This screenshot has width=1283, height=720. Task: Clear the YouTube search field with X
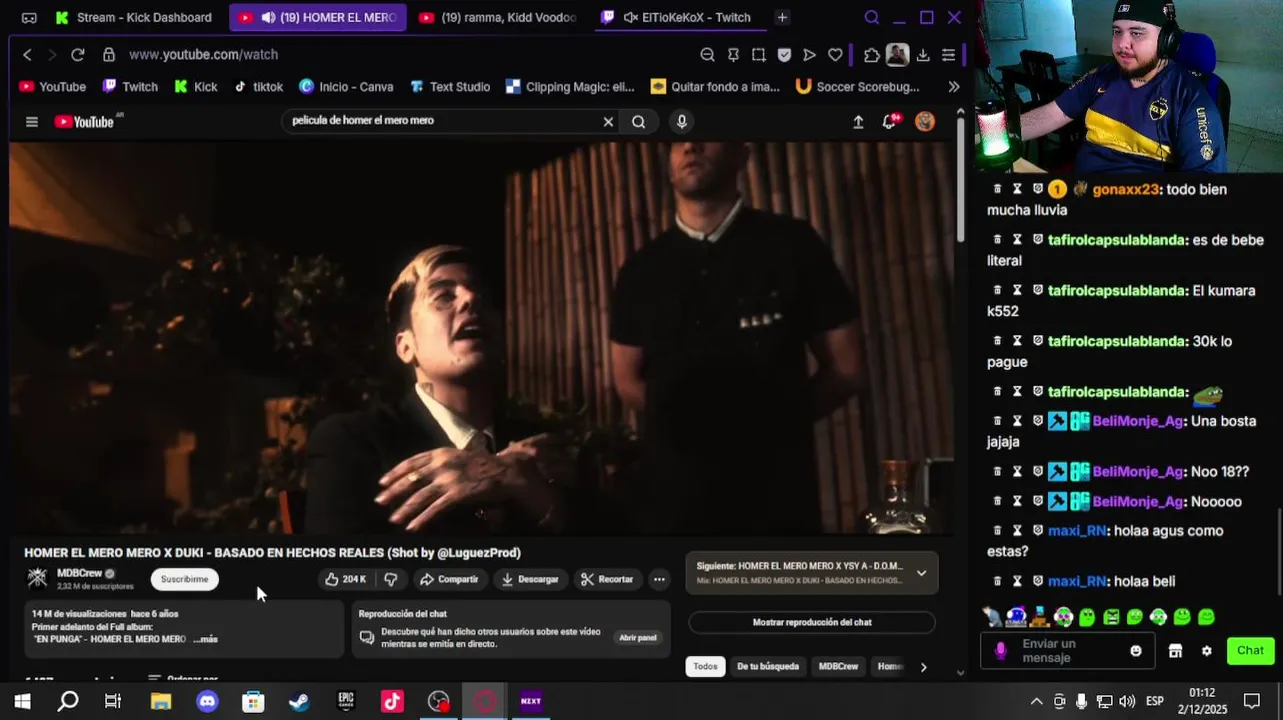point(608,122)
